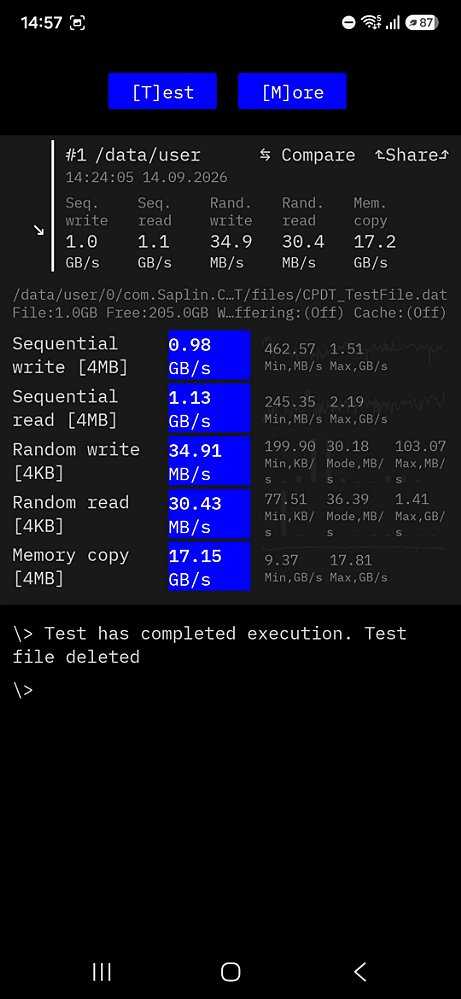
Task: Tap the empty command prompt line
Action: coord(23,690)
